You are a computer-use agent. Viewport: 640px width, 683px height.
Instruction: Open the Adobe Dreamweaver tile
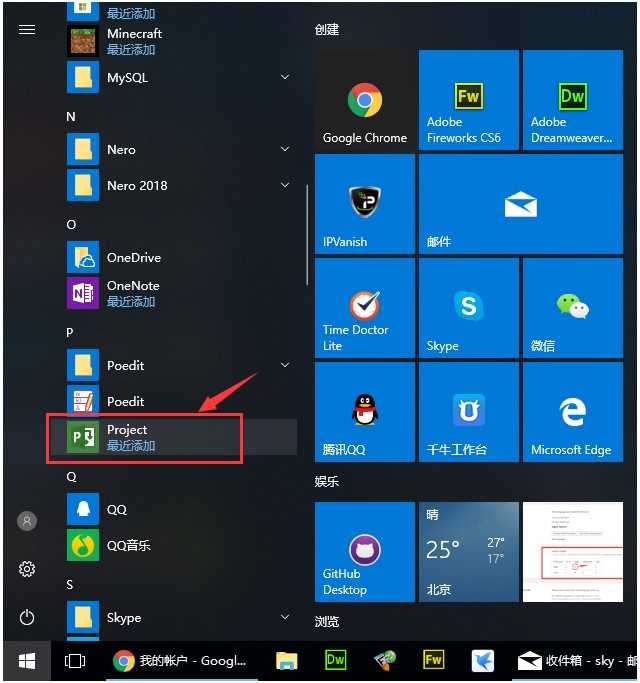point(572,100)
